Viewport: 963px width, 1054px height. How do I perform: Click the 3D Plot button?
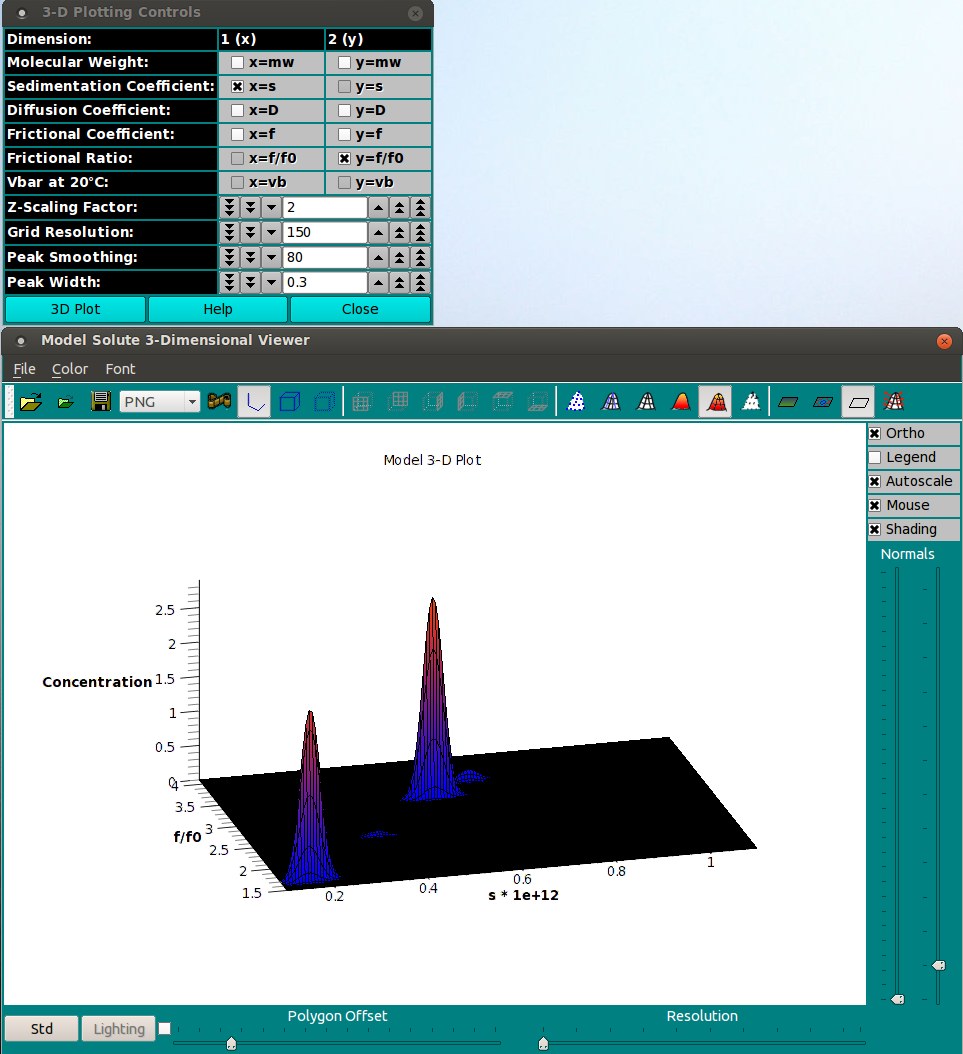point(75,309)
